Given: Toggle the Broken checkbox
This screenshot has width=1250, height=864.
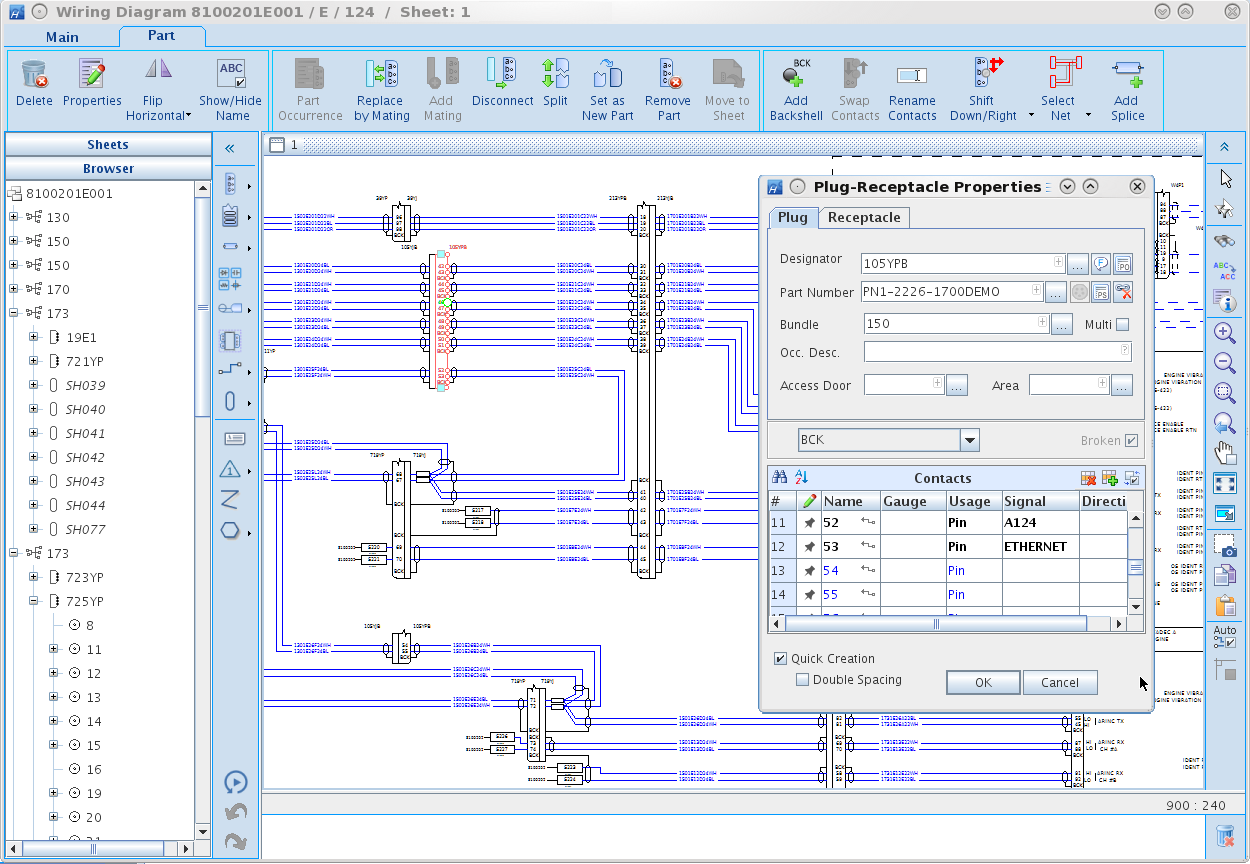Looking at the screenshot, I should pos(1131,440).
